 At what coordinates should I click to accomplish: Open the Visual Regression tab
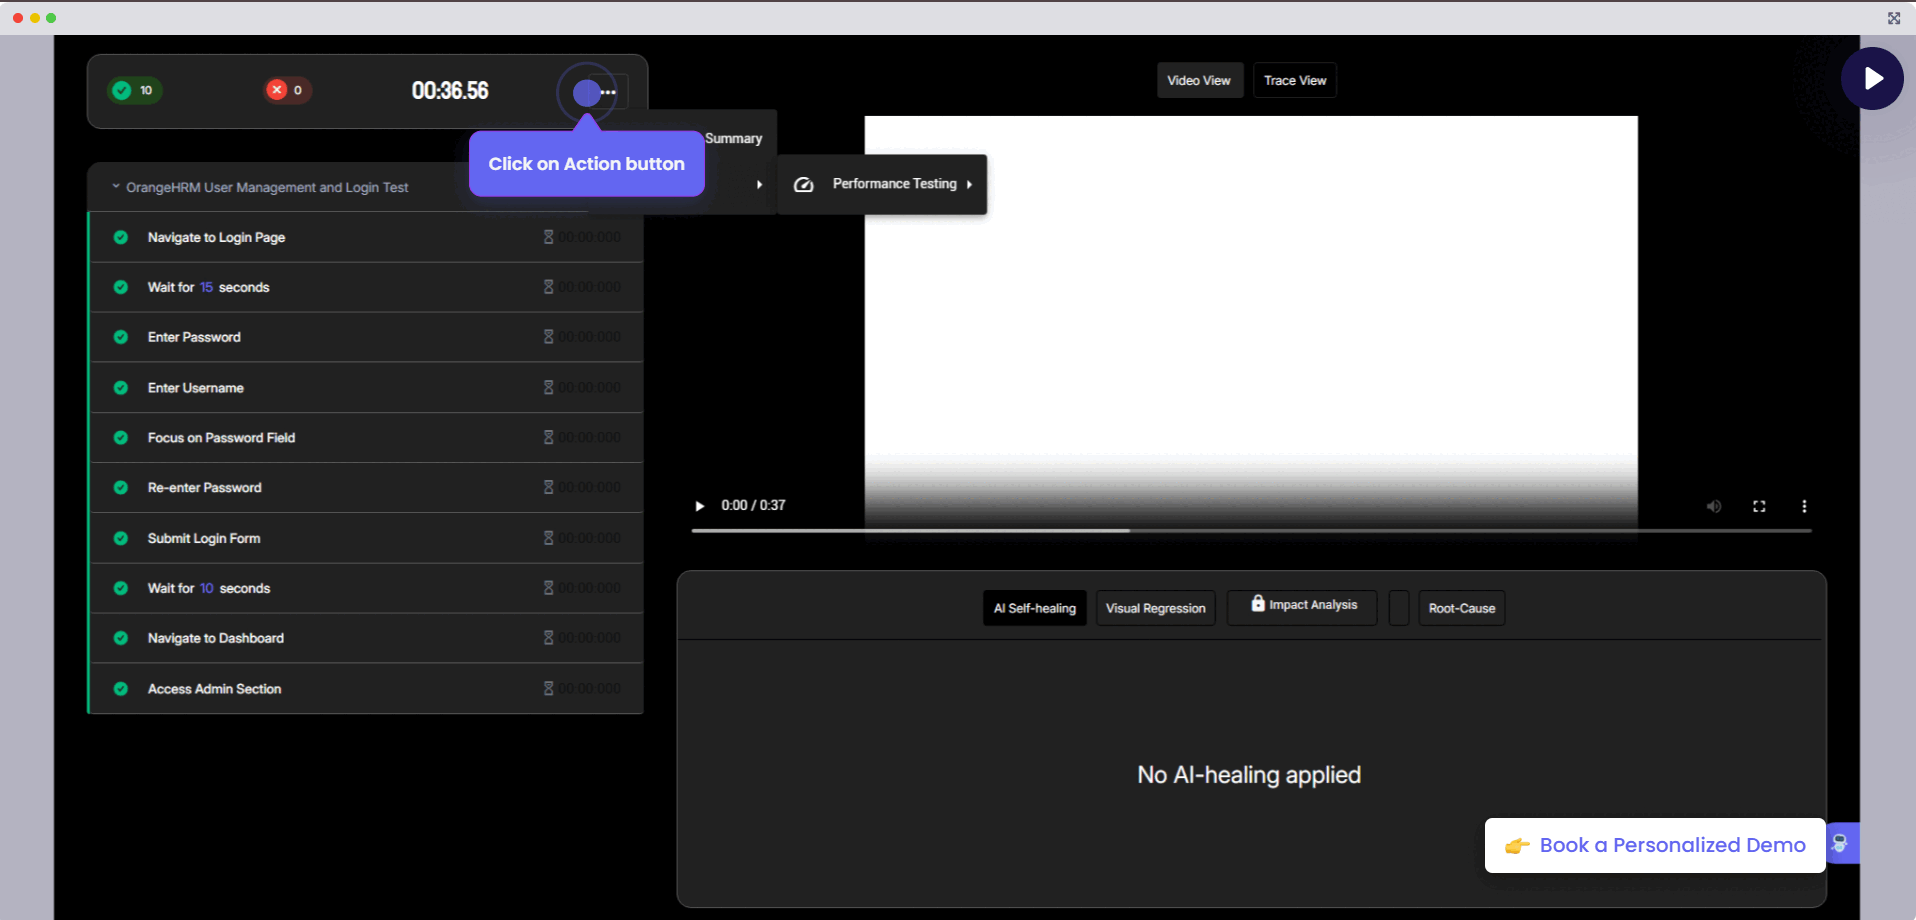[x=1155, y=608]
